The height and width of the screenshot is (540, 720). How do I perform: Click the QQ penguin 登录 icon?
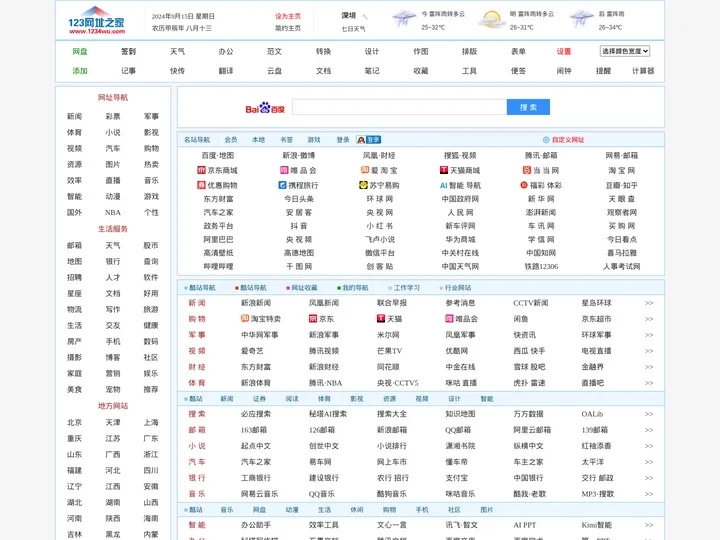[x=369, y=140]
